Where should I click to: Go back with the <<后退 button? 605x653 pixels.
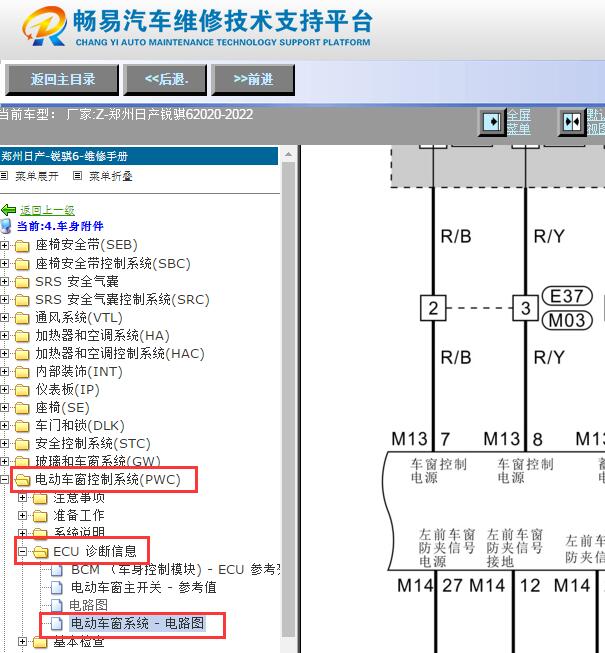click(x=165, y=80)
